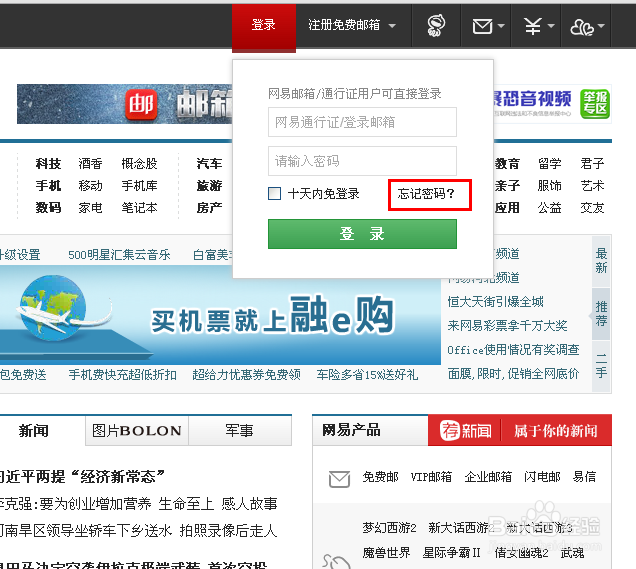
Task: Open the 概念股 link
Action: pos(140,164)
